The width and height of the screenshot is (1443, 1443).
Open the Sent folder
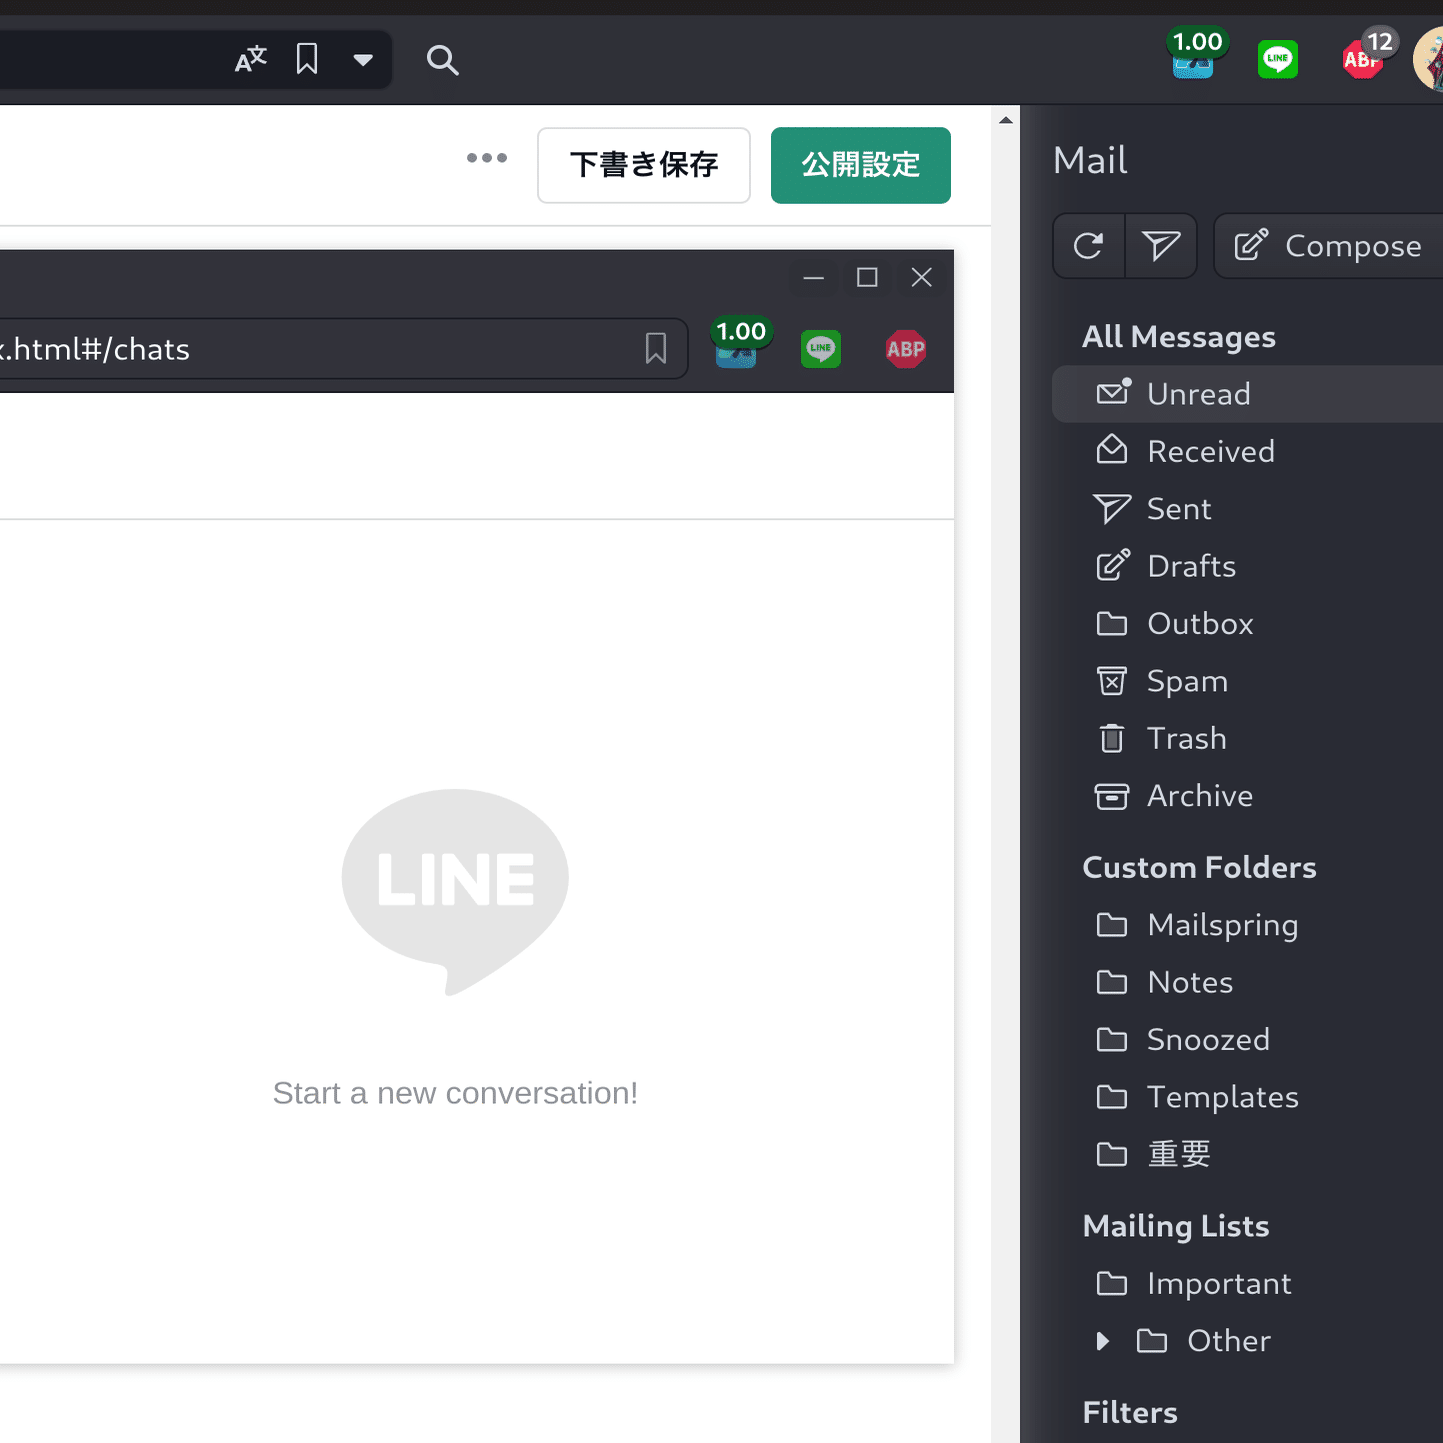[1247, 509]
